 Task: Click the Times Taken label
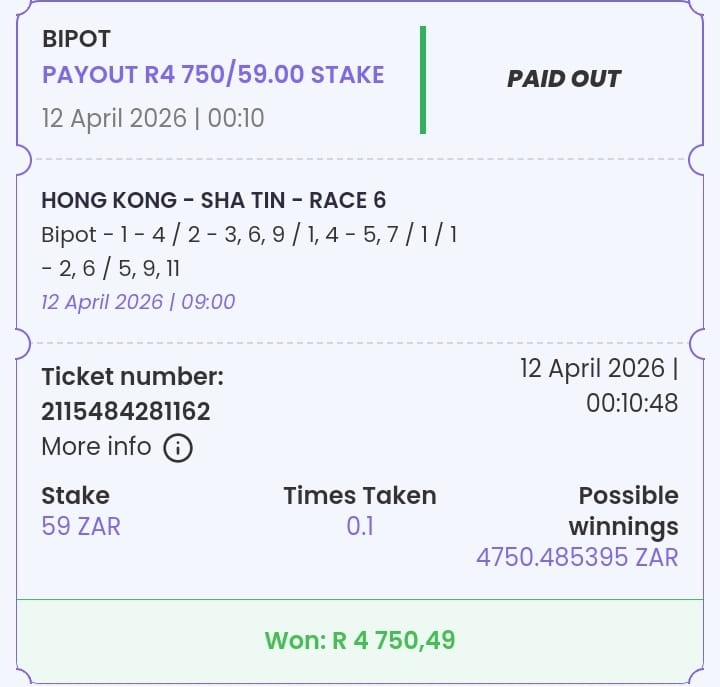tap(360, 496)
